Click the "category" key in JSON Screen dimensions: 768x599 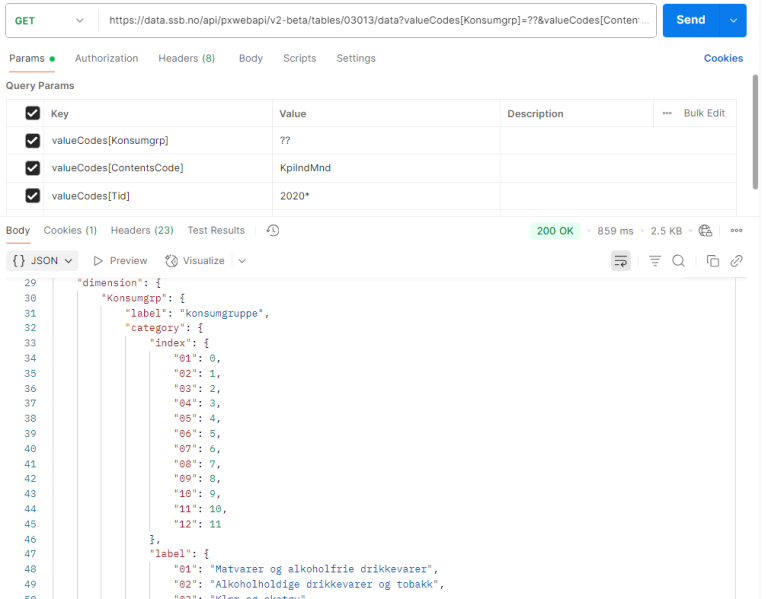click(155, 328)
